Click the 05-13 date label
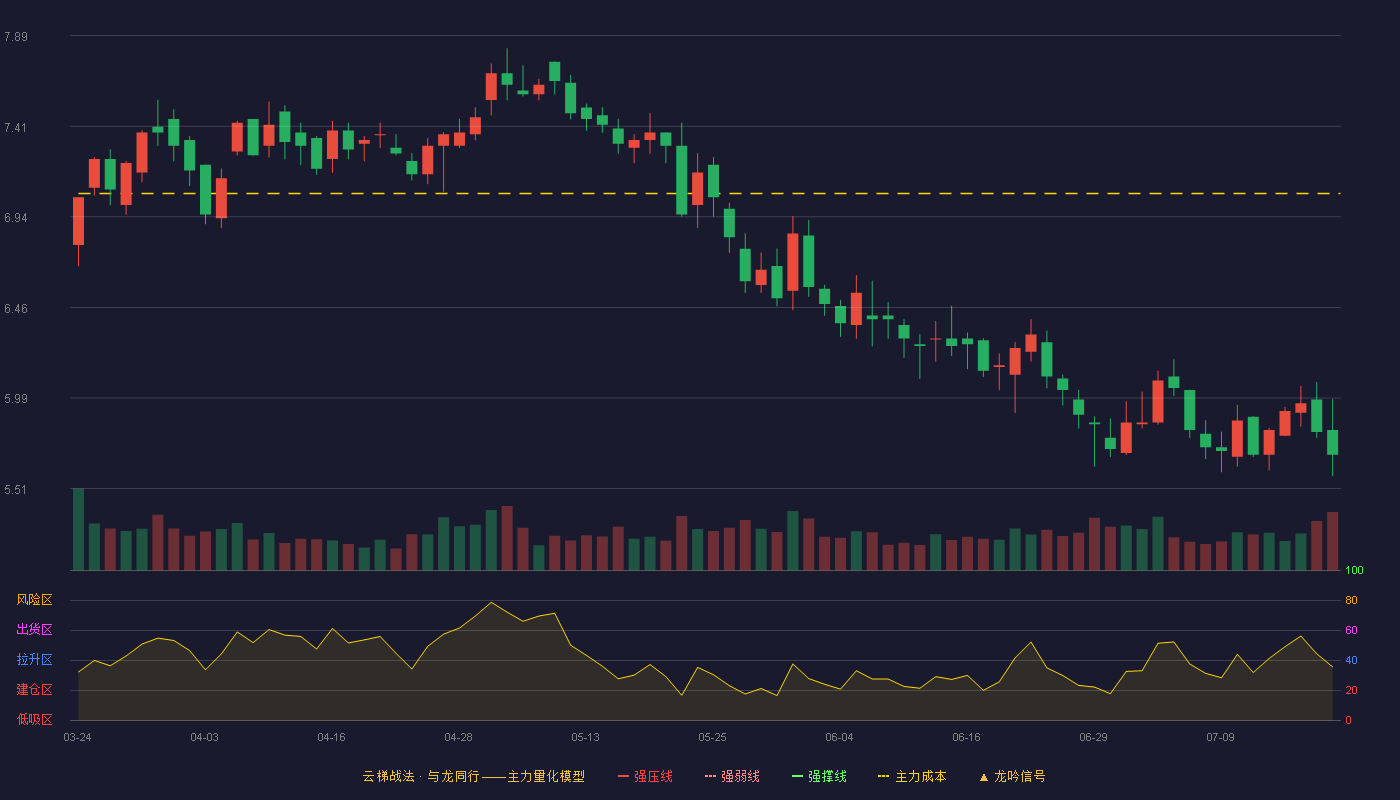This screenshot has height=800, width=1400. tap(585, 737)
